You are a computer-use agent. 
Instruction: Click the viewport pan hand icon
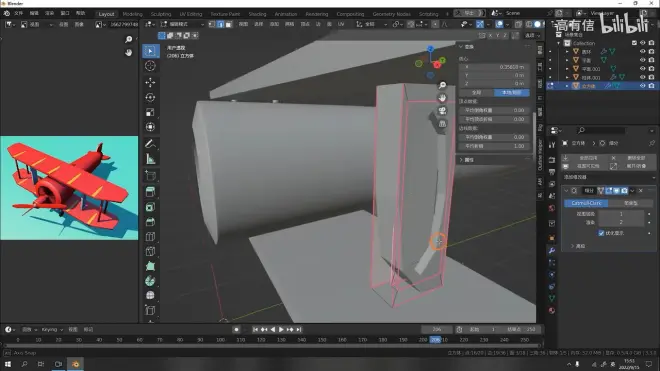(442, 98)
